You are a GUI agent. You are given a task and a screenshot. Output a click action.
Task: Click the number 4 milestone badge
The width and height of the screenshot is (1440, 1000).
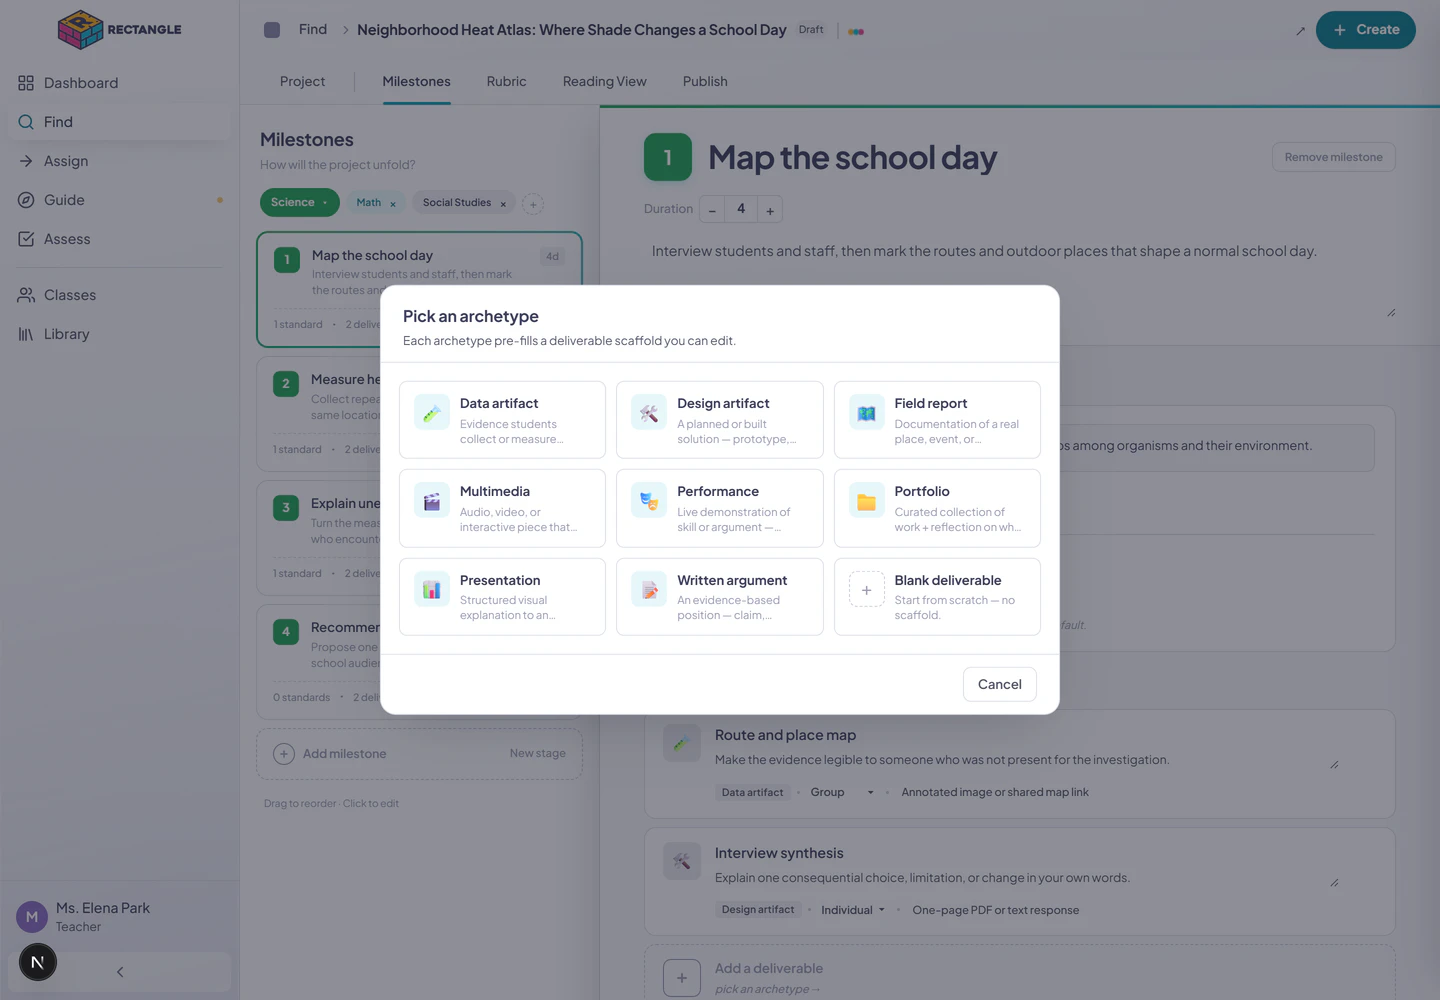coord(286,631)
